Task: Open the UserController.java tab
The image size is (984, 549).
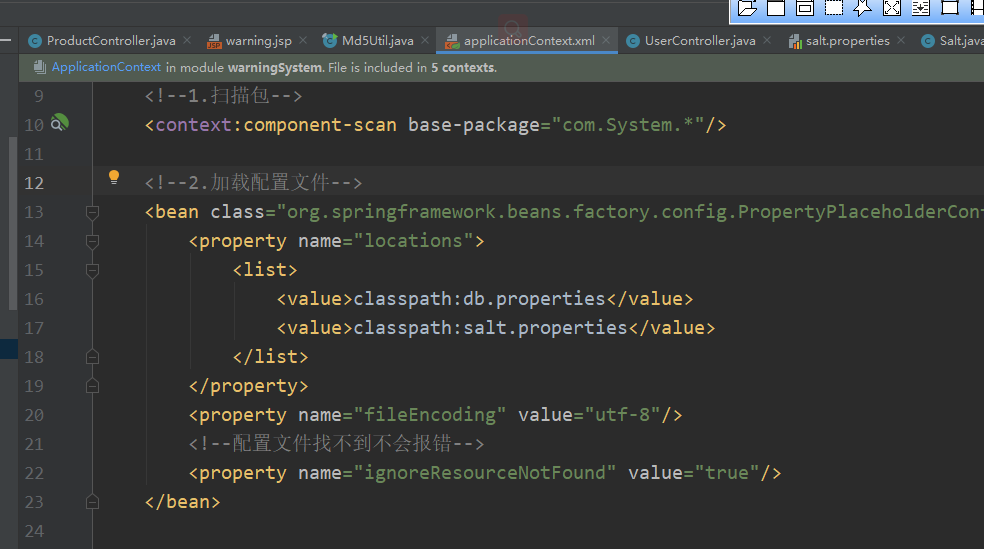Action: tap(691, 41)
